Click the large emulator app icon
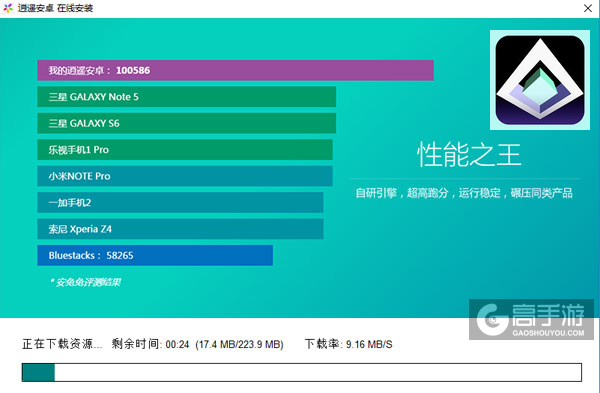The image size is (600, 393). point(540,80)
